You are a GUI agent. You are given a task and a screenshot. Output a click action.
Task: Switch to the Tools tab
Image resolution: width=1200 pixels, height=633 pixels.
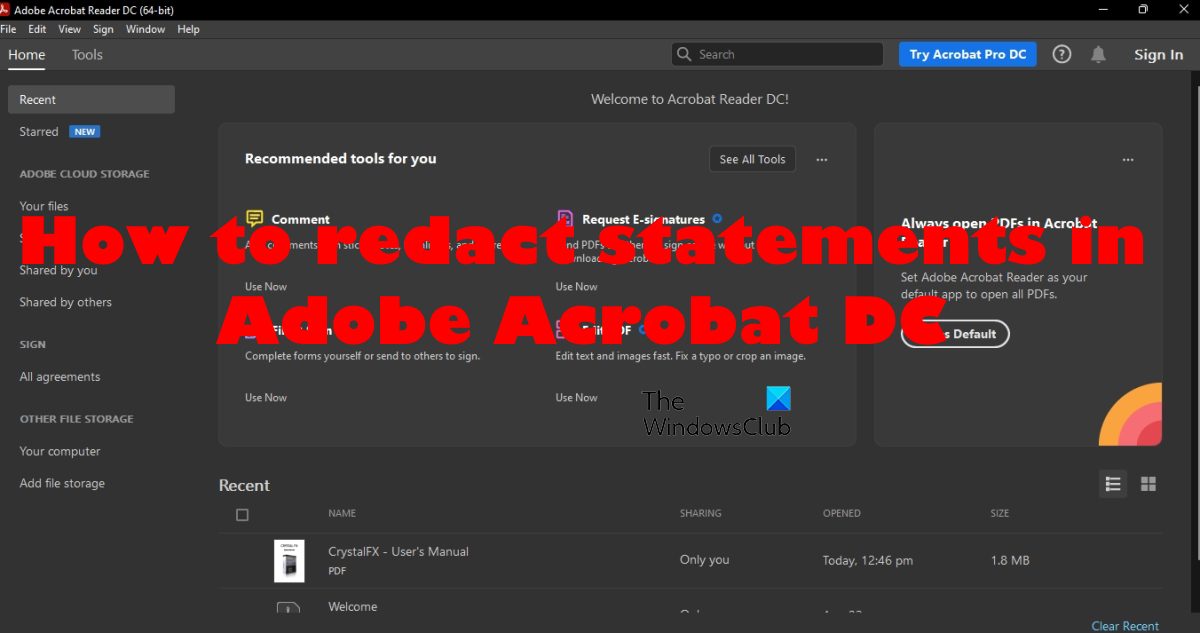pyautogui.click(x=87, y=54)
